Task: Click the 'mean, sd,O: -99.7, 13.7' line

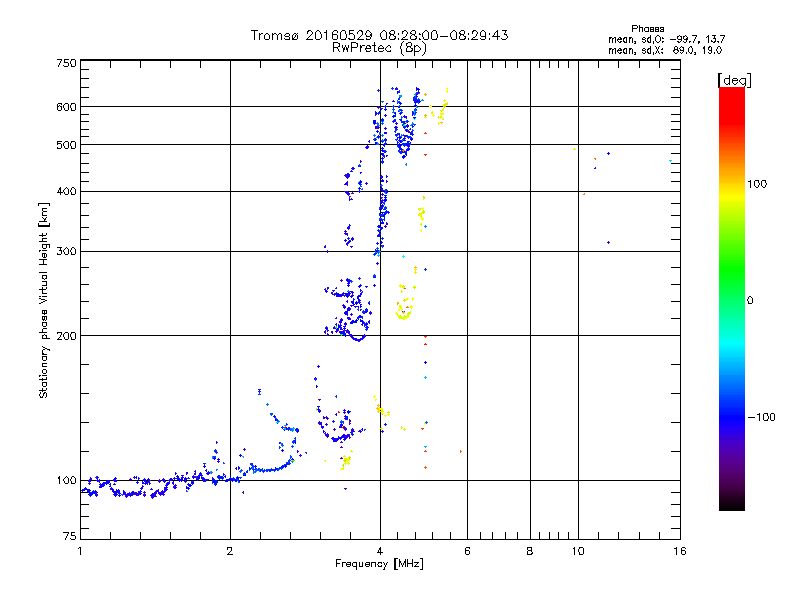Action: (x=666, y=39)
